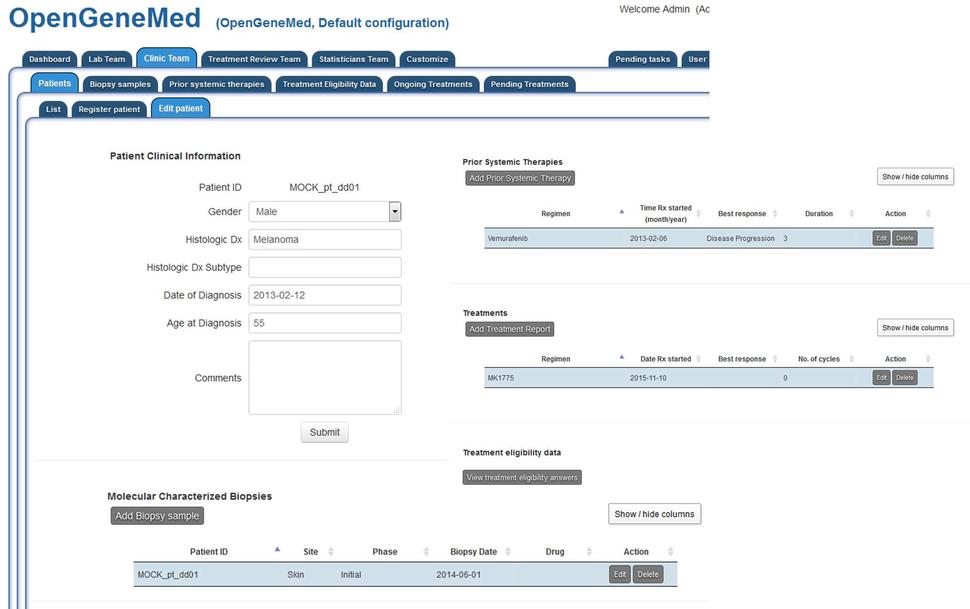The height and width of the screenshot is (609, 970).
Task: Submit the patient clinical information
Action: pos(324,433)
